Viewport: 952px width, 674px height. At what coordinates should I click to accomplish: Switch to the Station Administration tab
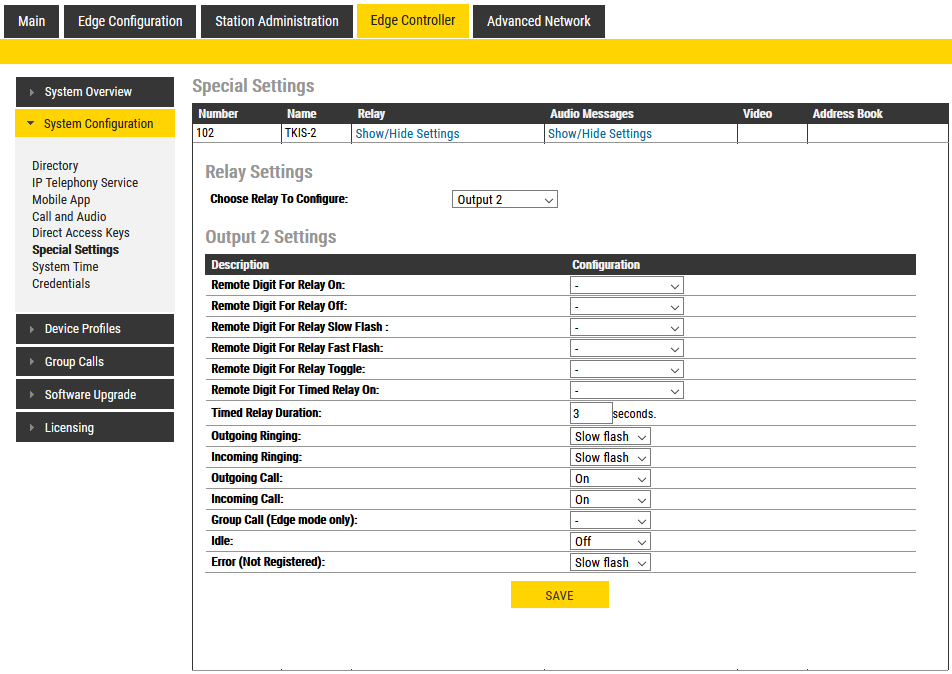pyautogui.click(x=277, y=21)
